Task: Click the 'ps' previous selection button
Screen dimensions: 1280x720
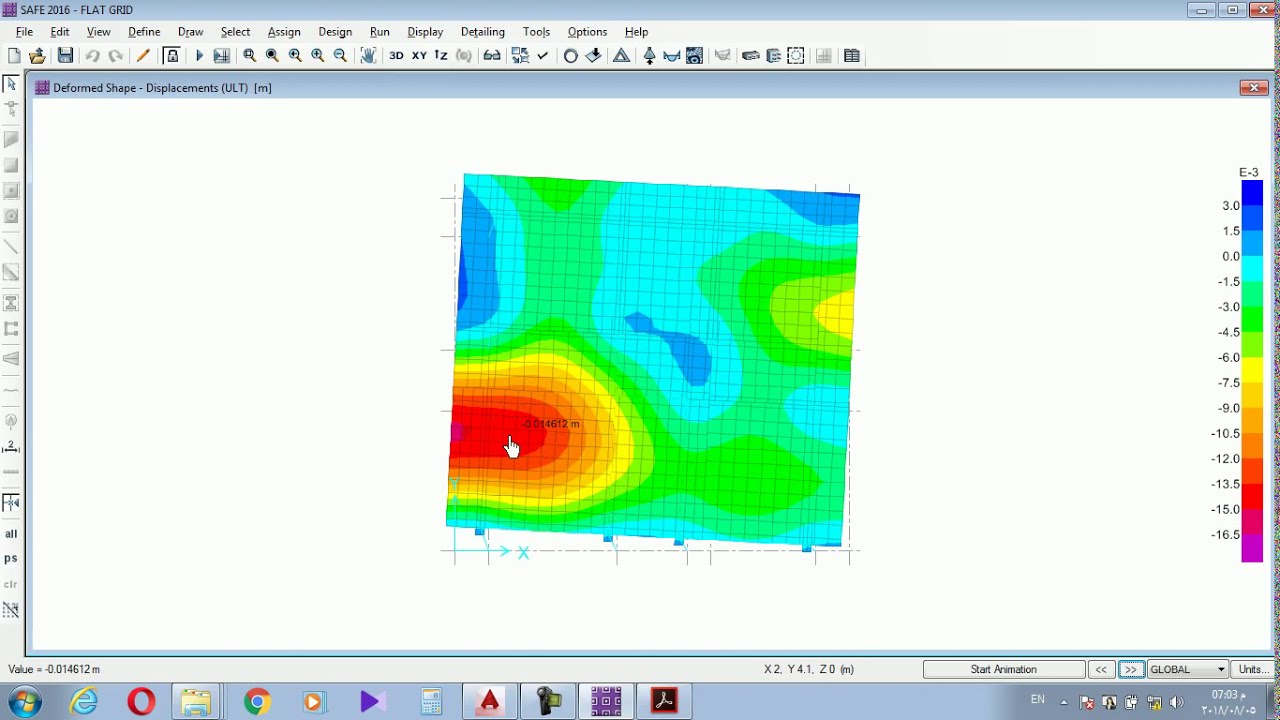Action: (x=11, y=559)
